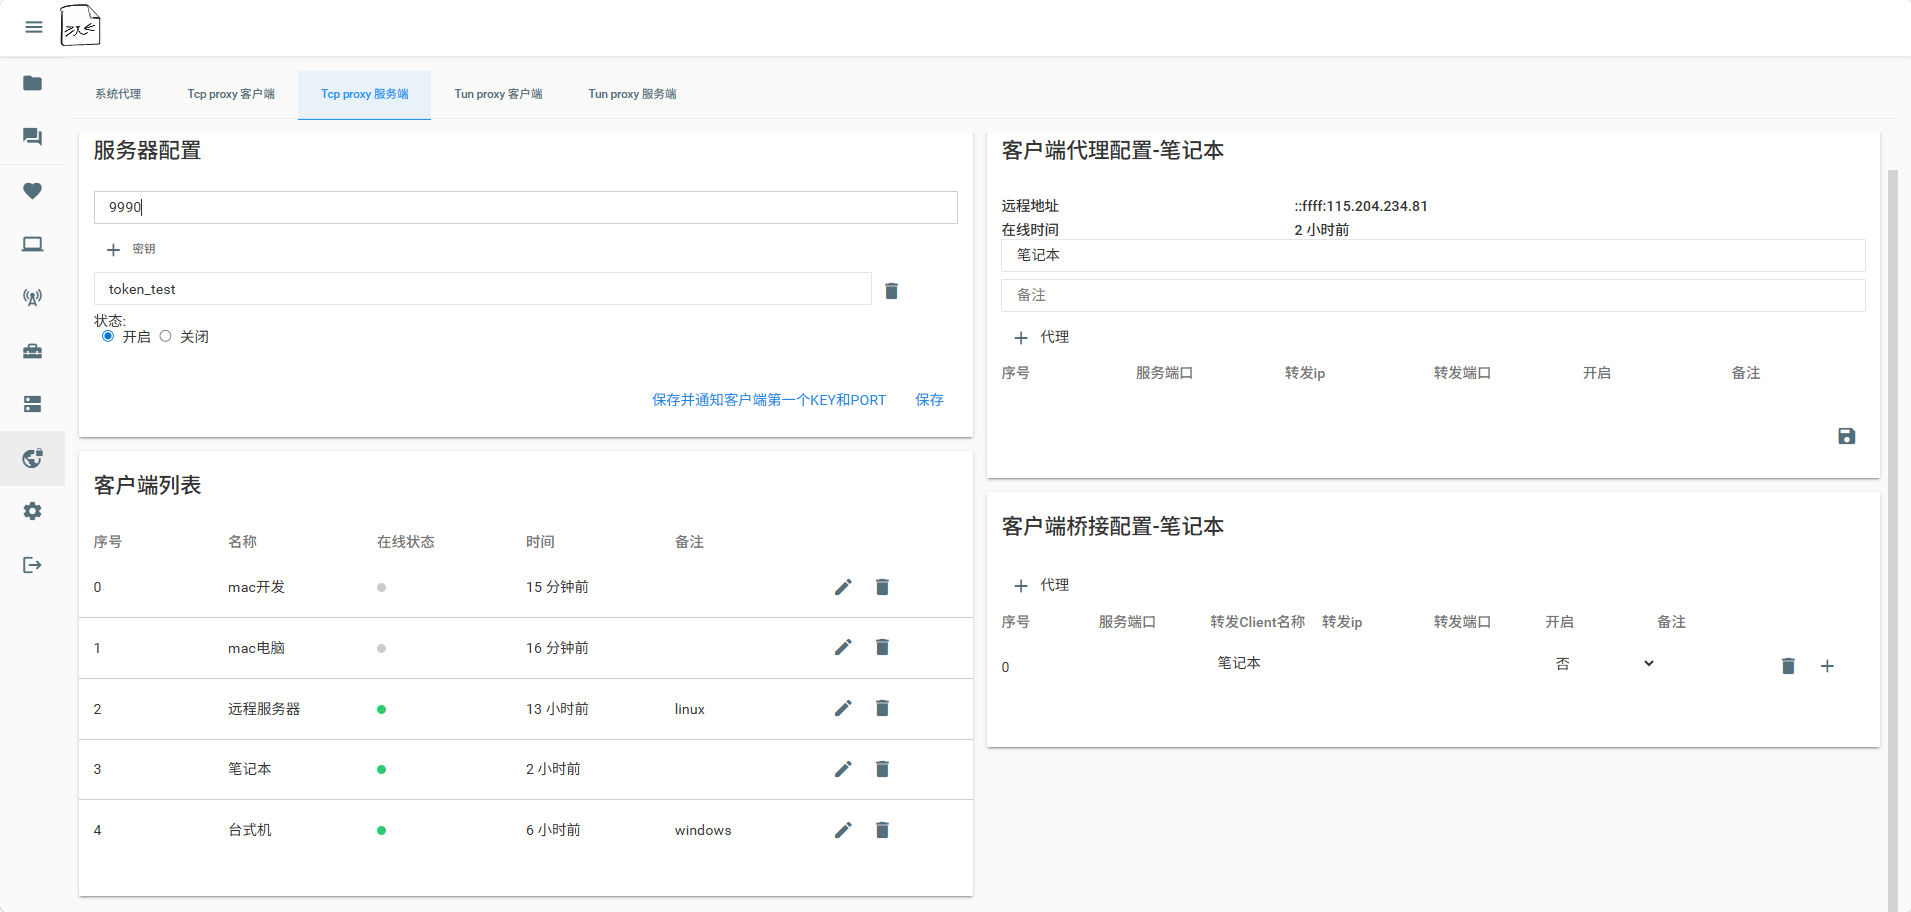The image size is (1911, 912).
Task: Click the ::ffff:115.204.234.81 remote address
Action: click(1361, 206)
